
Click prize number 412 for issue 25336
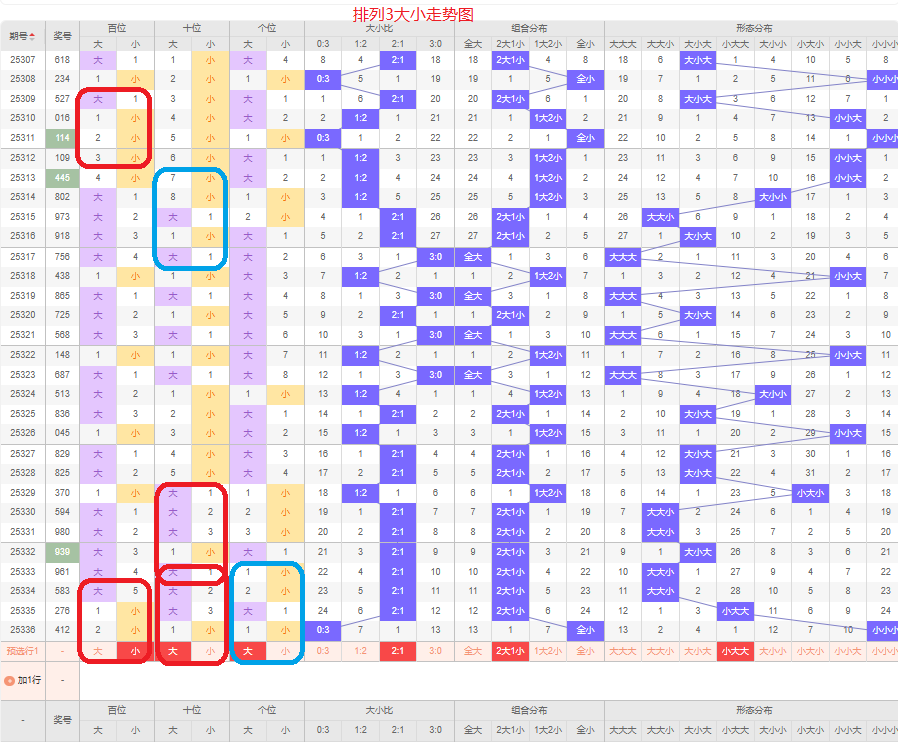click(x=62, y=630)
